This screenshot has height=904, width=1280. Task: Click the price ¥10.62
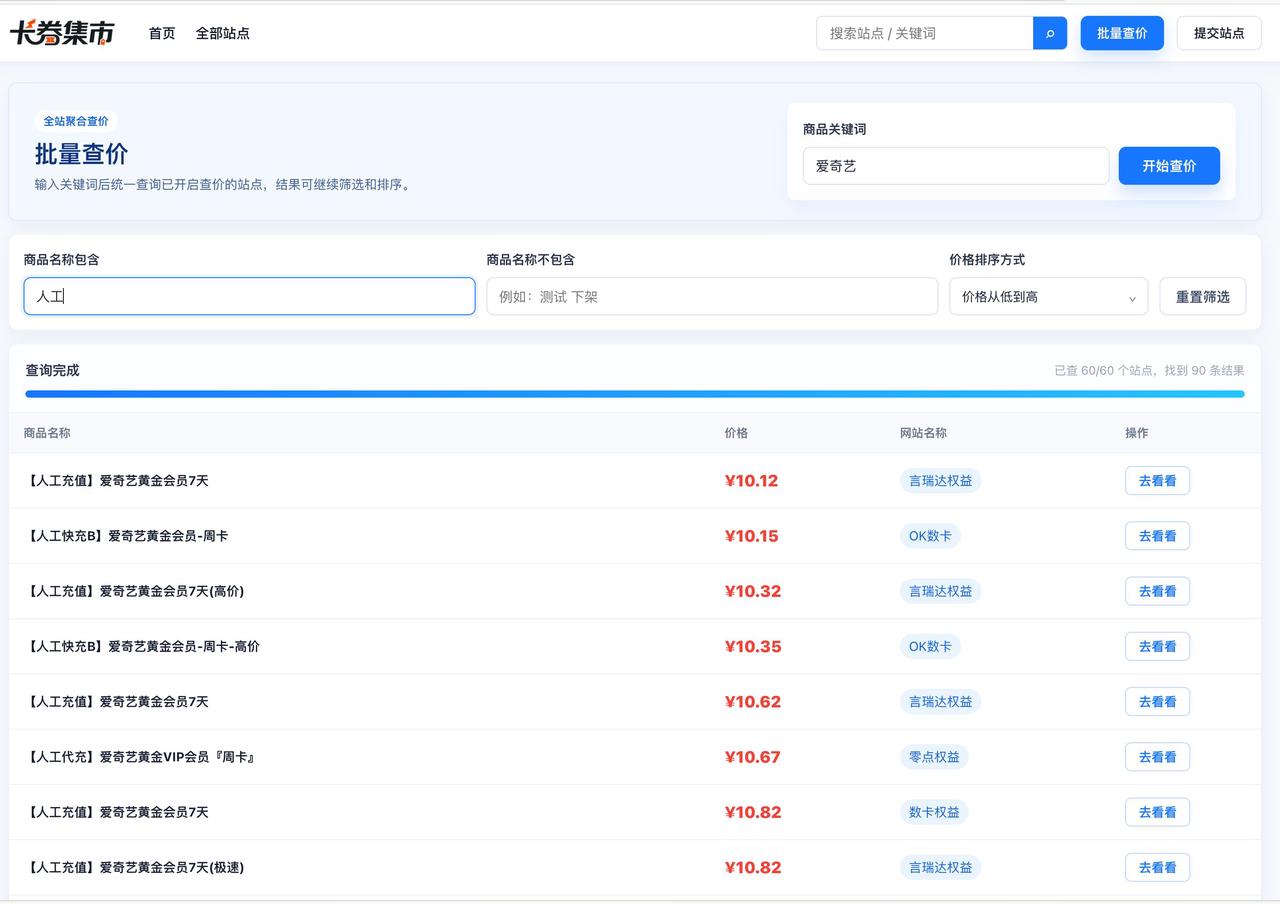[x=753, y=702]
